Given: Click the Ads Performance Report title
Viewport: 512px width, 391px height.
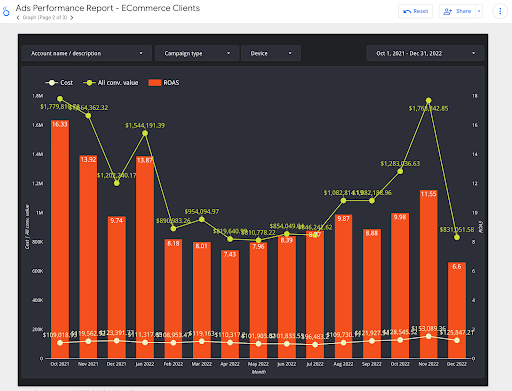Looking at the screenshot, I should 108,8.
